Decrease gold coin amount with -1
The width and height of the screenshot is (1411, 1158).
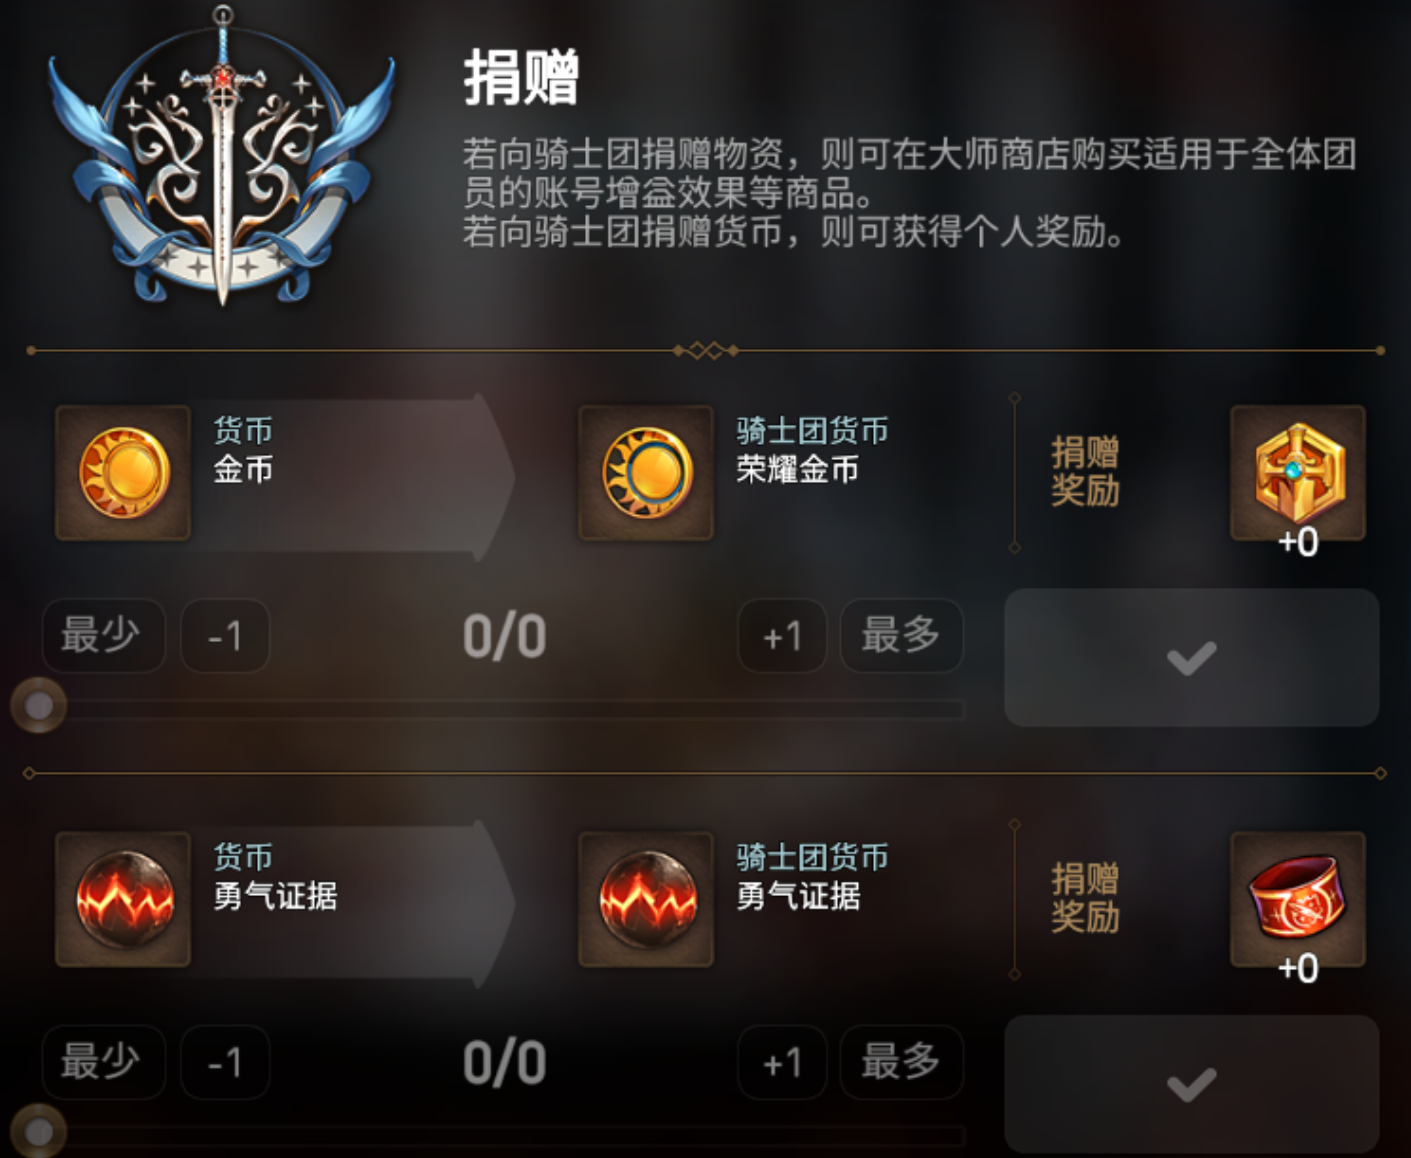pyautogui.click(x=225, y=636)
